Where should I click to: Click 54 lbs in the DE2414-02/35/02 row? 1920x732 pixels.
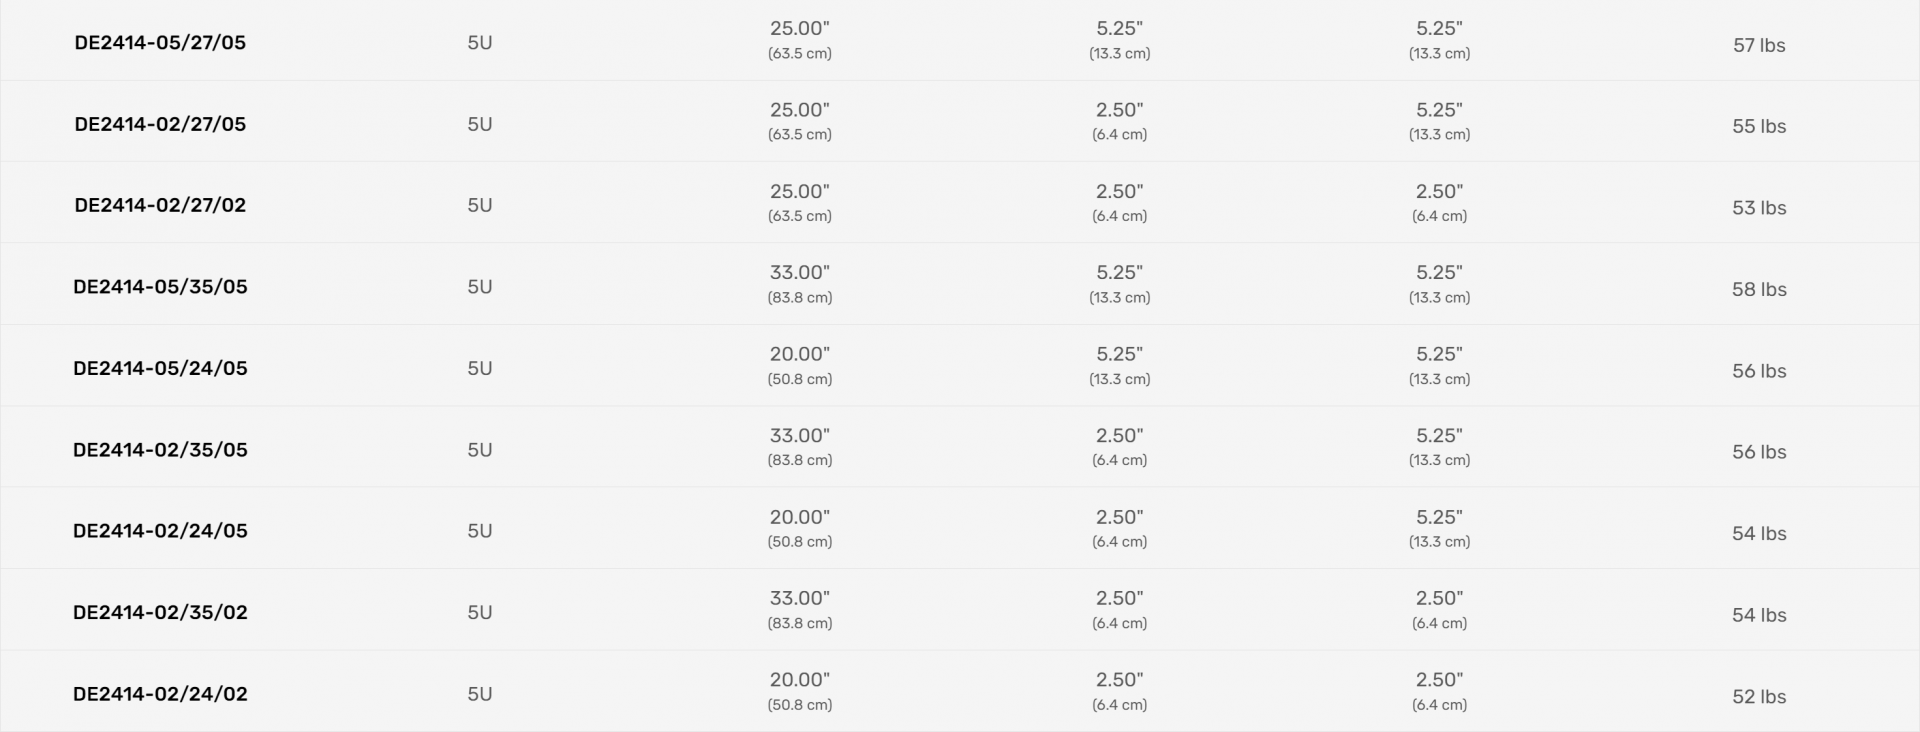[1758, 615]
